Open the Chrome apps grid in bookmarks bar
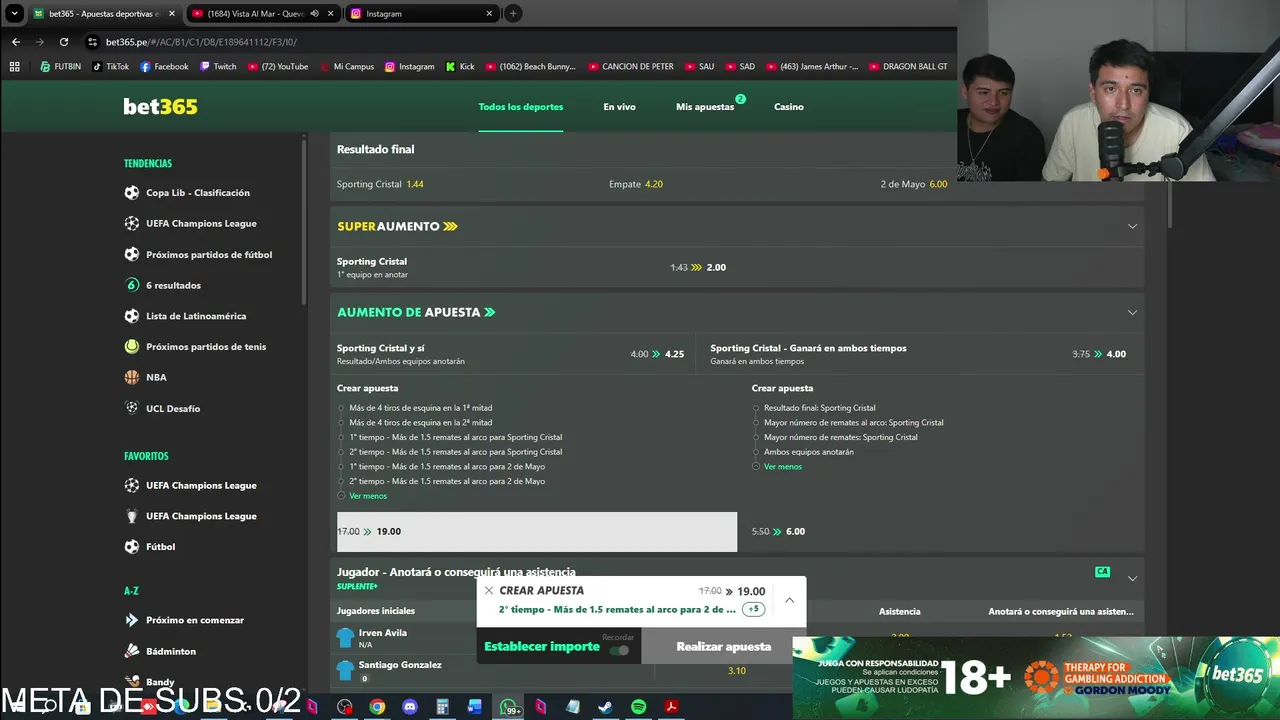The image size is (1280, 720). (14, 67)
